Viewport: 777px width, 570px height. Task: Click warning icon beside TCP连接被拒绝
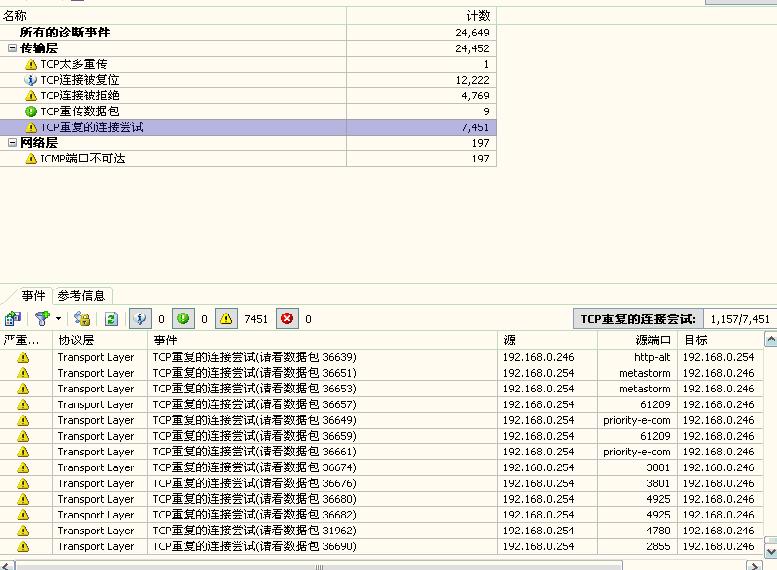[x=31, y=96]
